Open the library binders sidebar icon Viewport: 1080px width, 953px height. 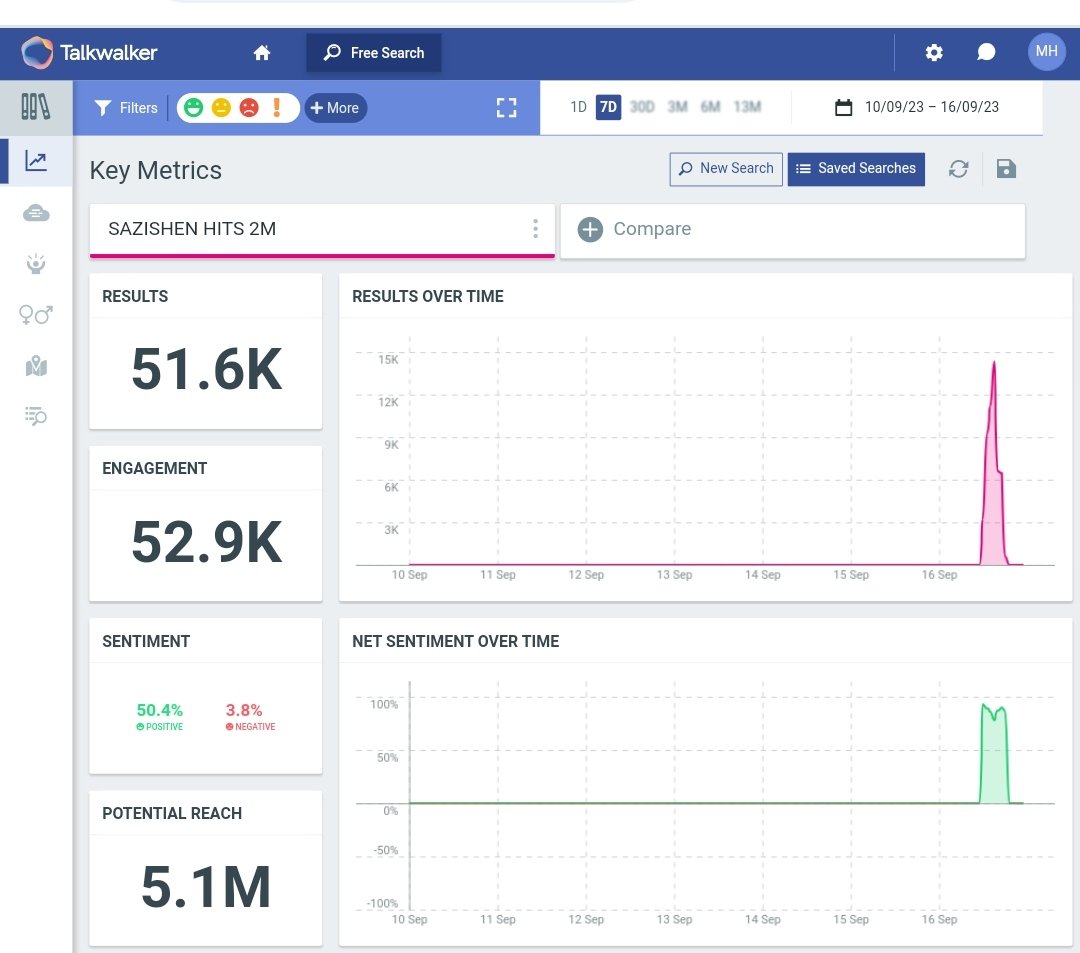tap(36, 107)
